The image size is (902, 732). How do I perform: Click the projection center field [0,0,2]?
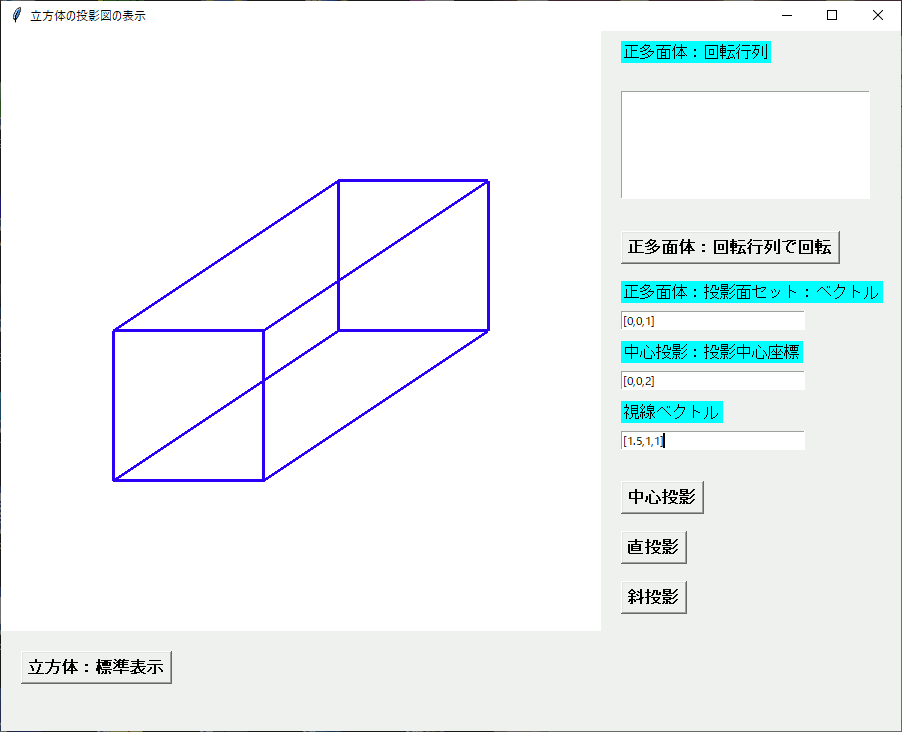(x=712, y=380)
